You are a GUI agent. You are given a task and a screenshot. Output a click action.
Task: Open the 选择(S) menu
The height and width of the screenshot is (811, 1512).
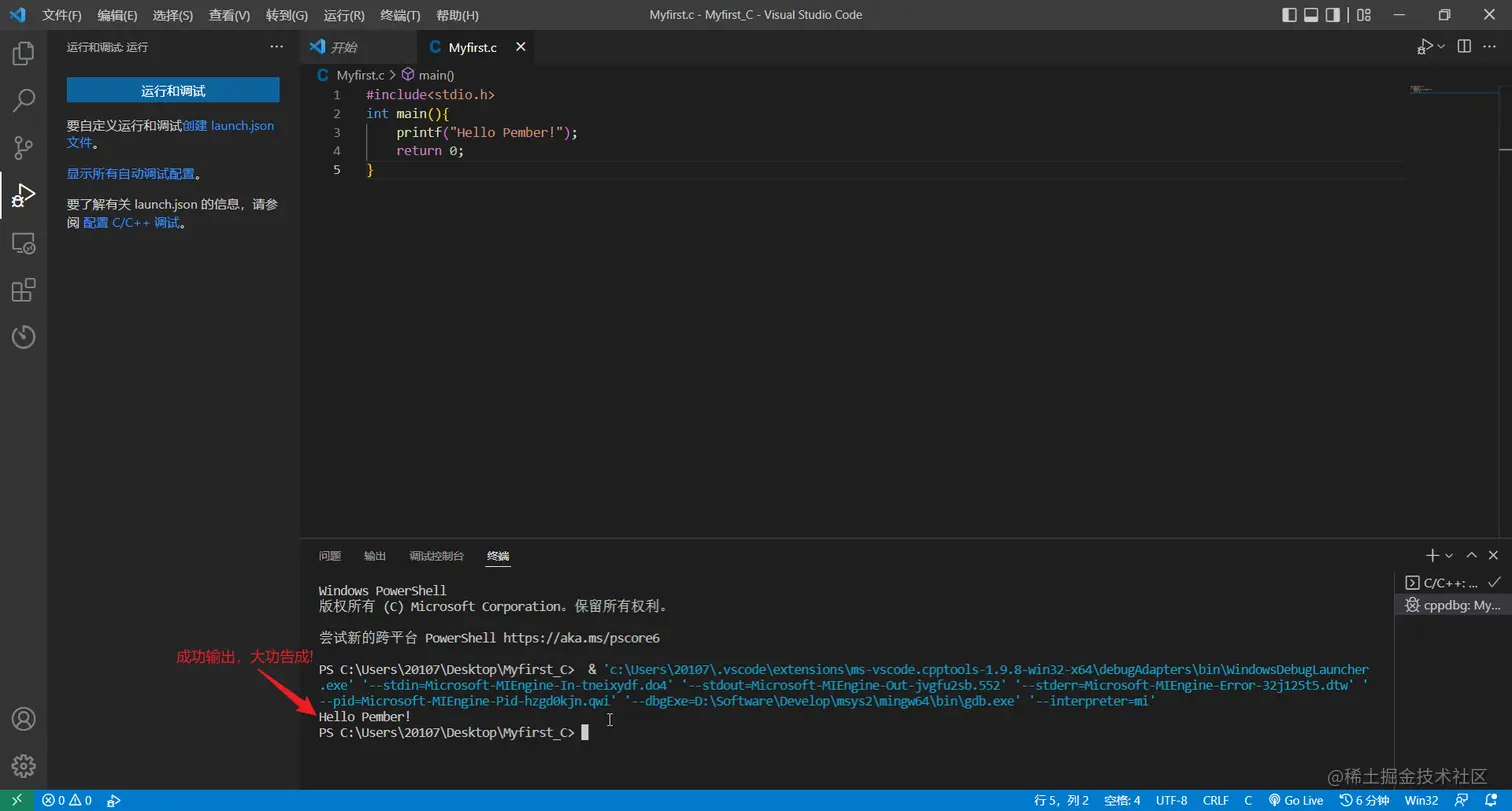[x=173, y=15]
